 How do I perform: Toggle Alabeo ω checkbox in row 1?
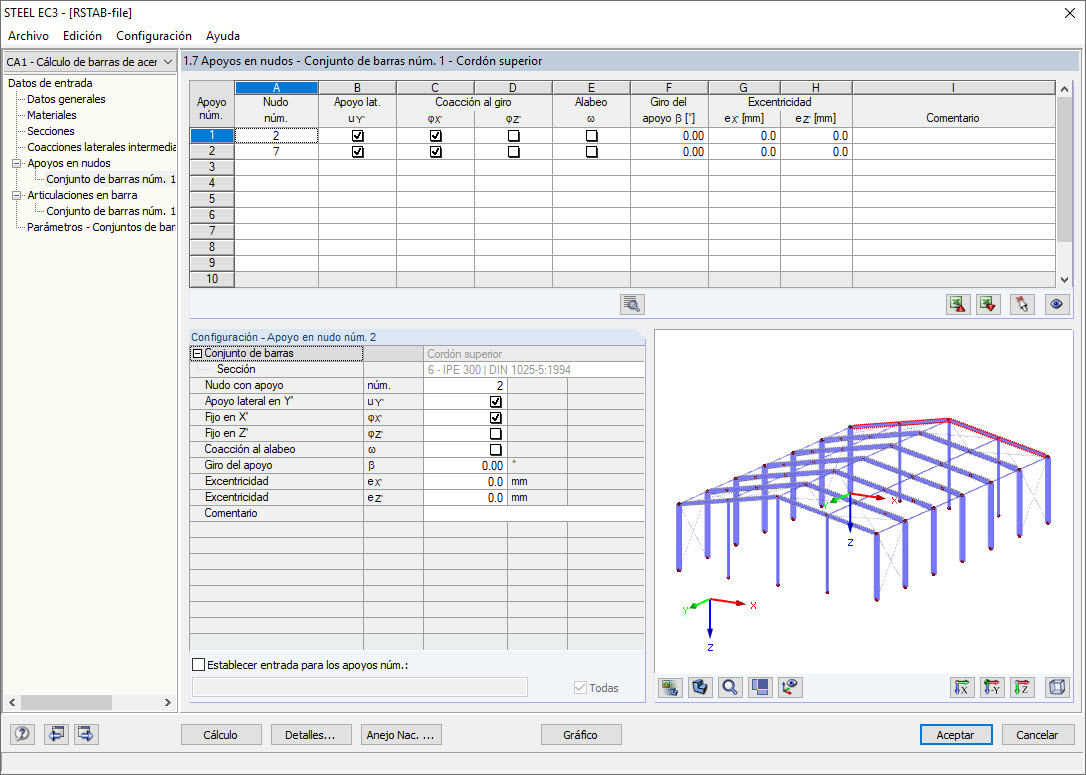point(591,136)
